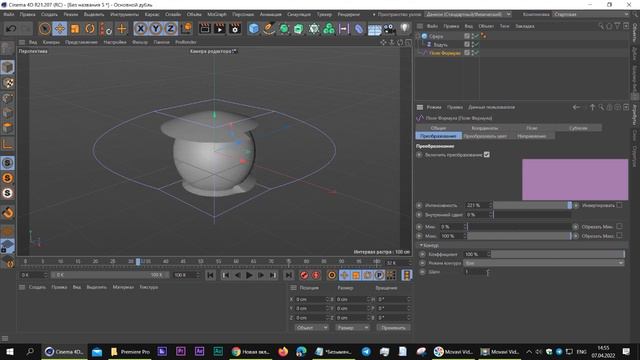Select the Live Selection tool

coord(44,29)
